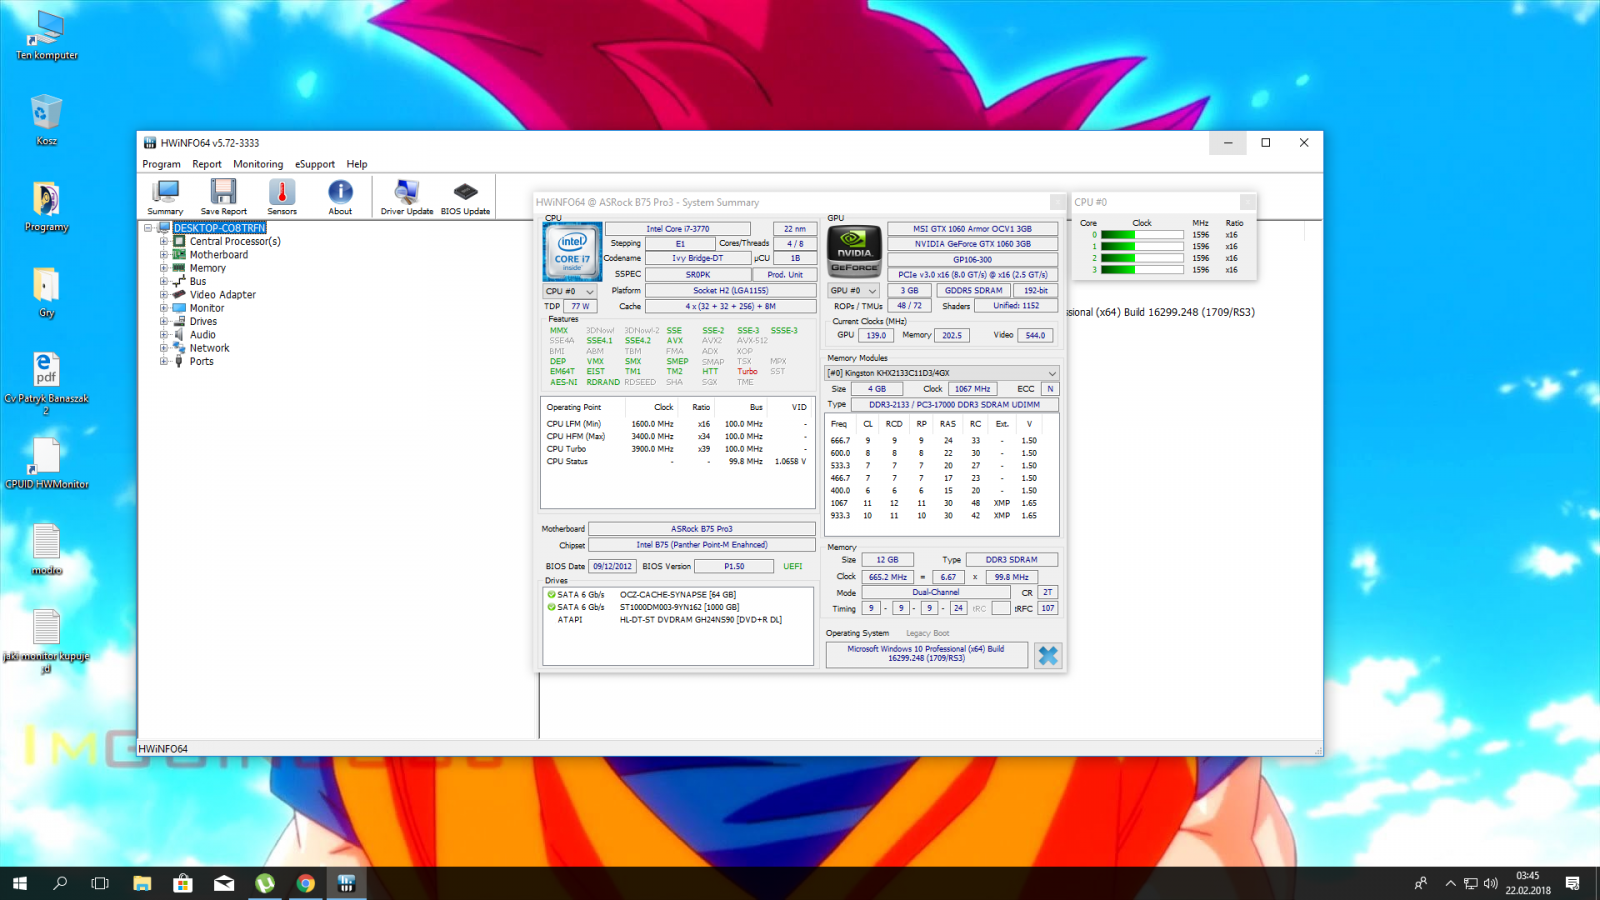Select Ports in the tree
This screenshot has width=1600, height=900.
pos(201,361)
